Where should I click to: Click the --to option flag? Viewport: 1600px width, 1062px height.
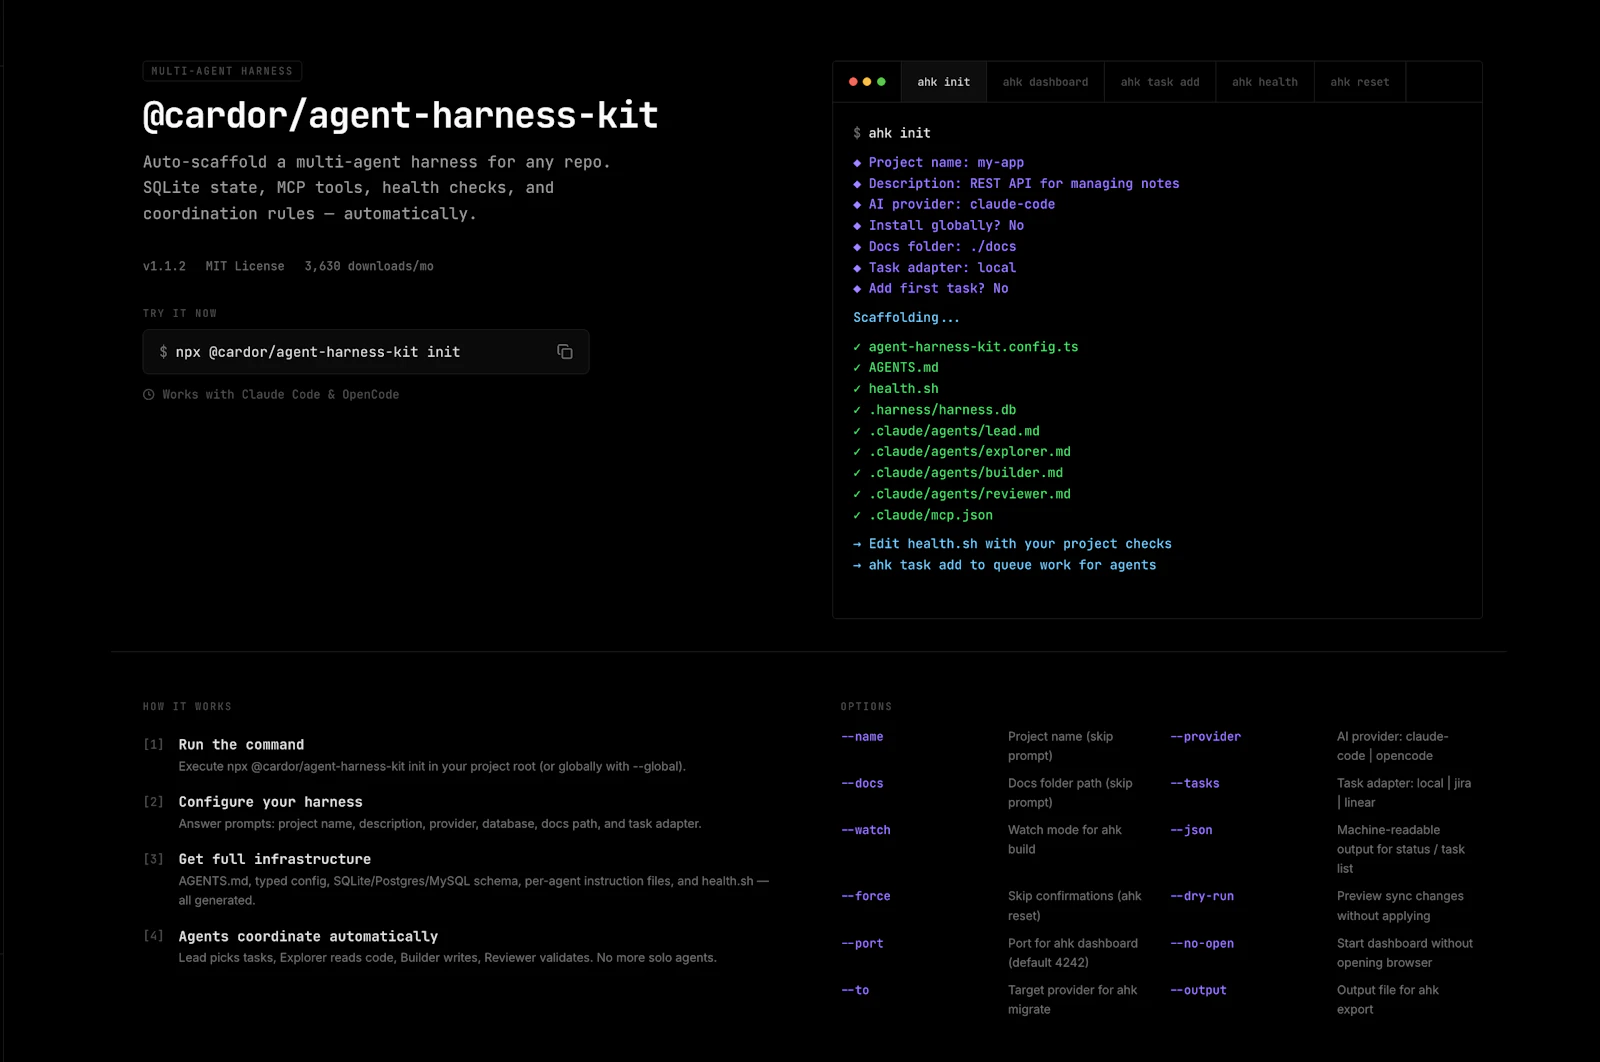pyautogui.click(x=855, y=990)
